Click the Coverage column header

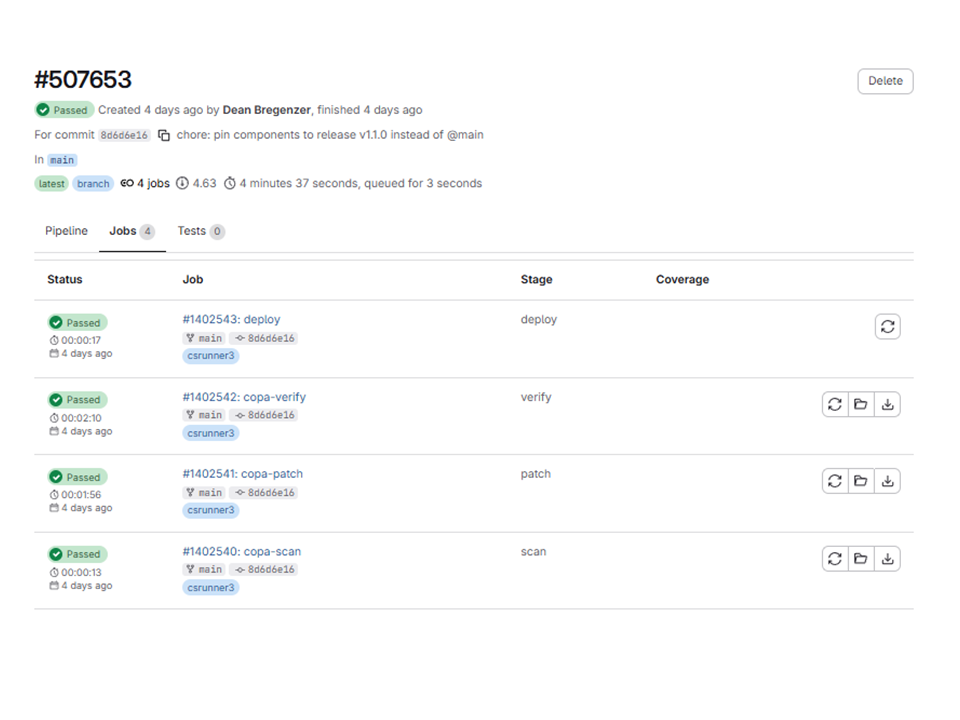(x=682, y=279)
